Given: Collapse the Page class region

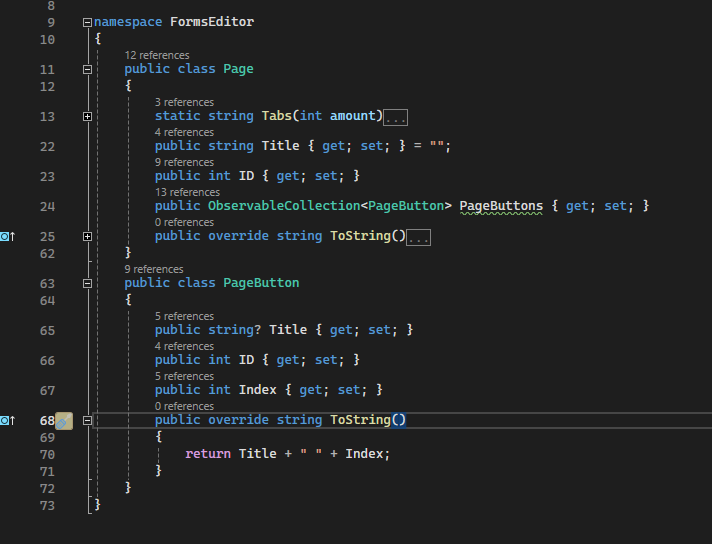Looking at the screenshot, I should click(88, 70).
